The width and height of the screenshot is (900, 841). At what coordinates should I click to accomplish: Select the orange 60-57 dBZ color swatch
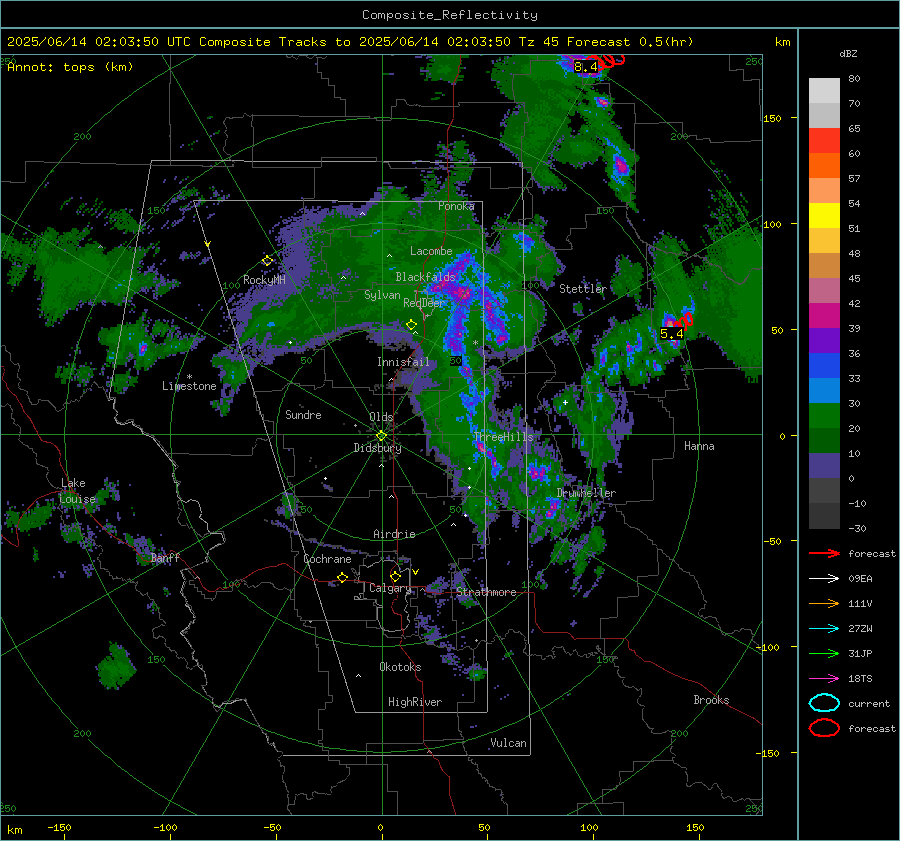click(824, 165)
